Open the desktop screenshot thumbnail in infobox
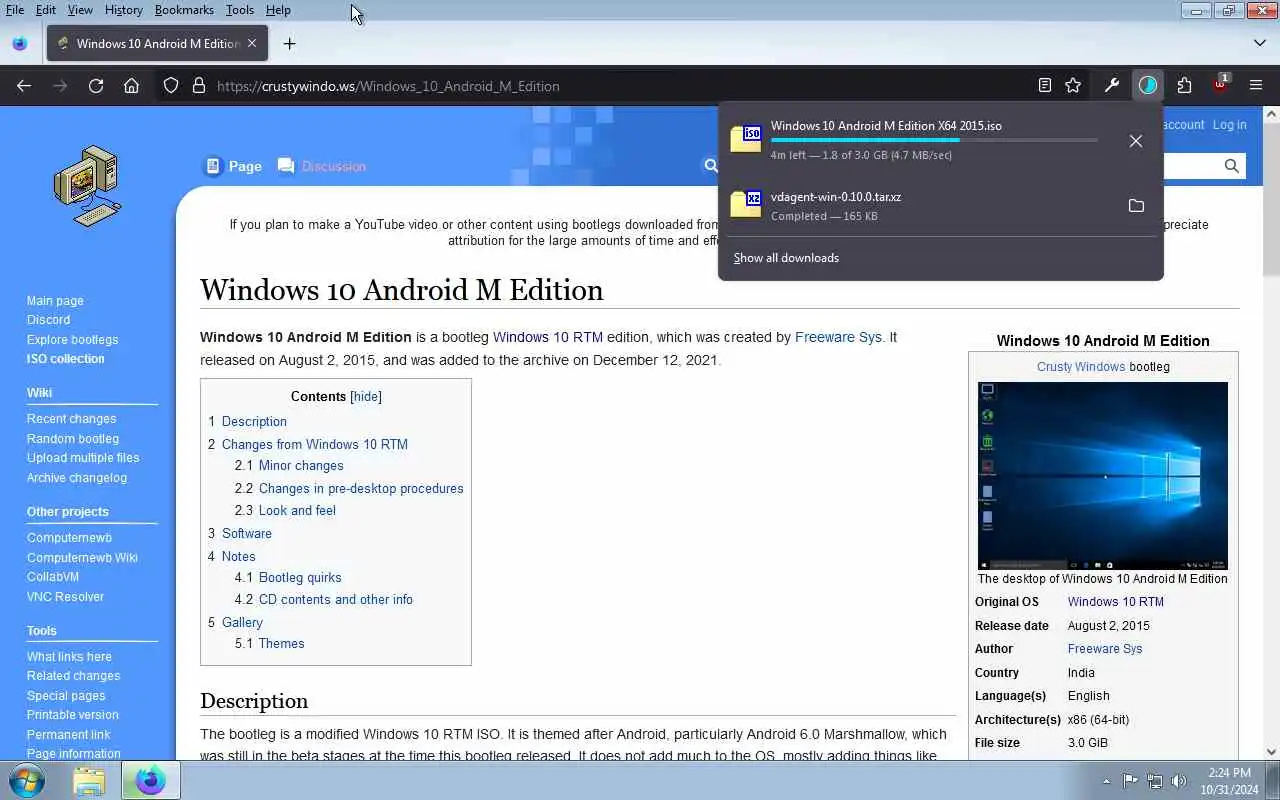Viewport: 1280px width, 800px height. tap(1103, 476)
